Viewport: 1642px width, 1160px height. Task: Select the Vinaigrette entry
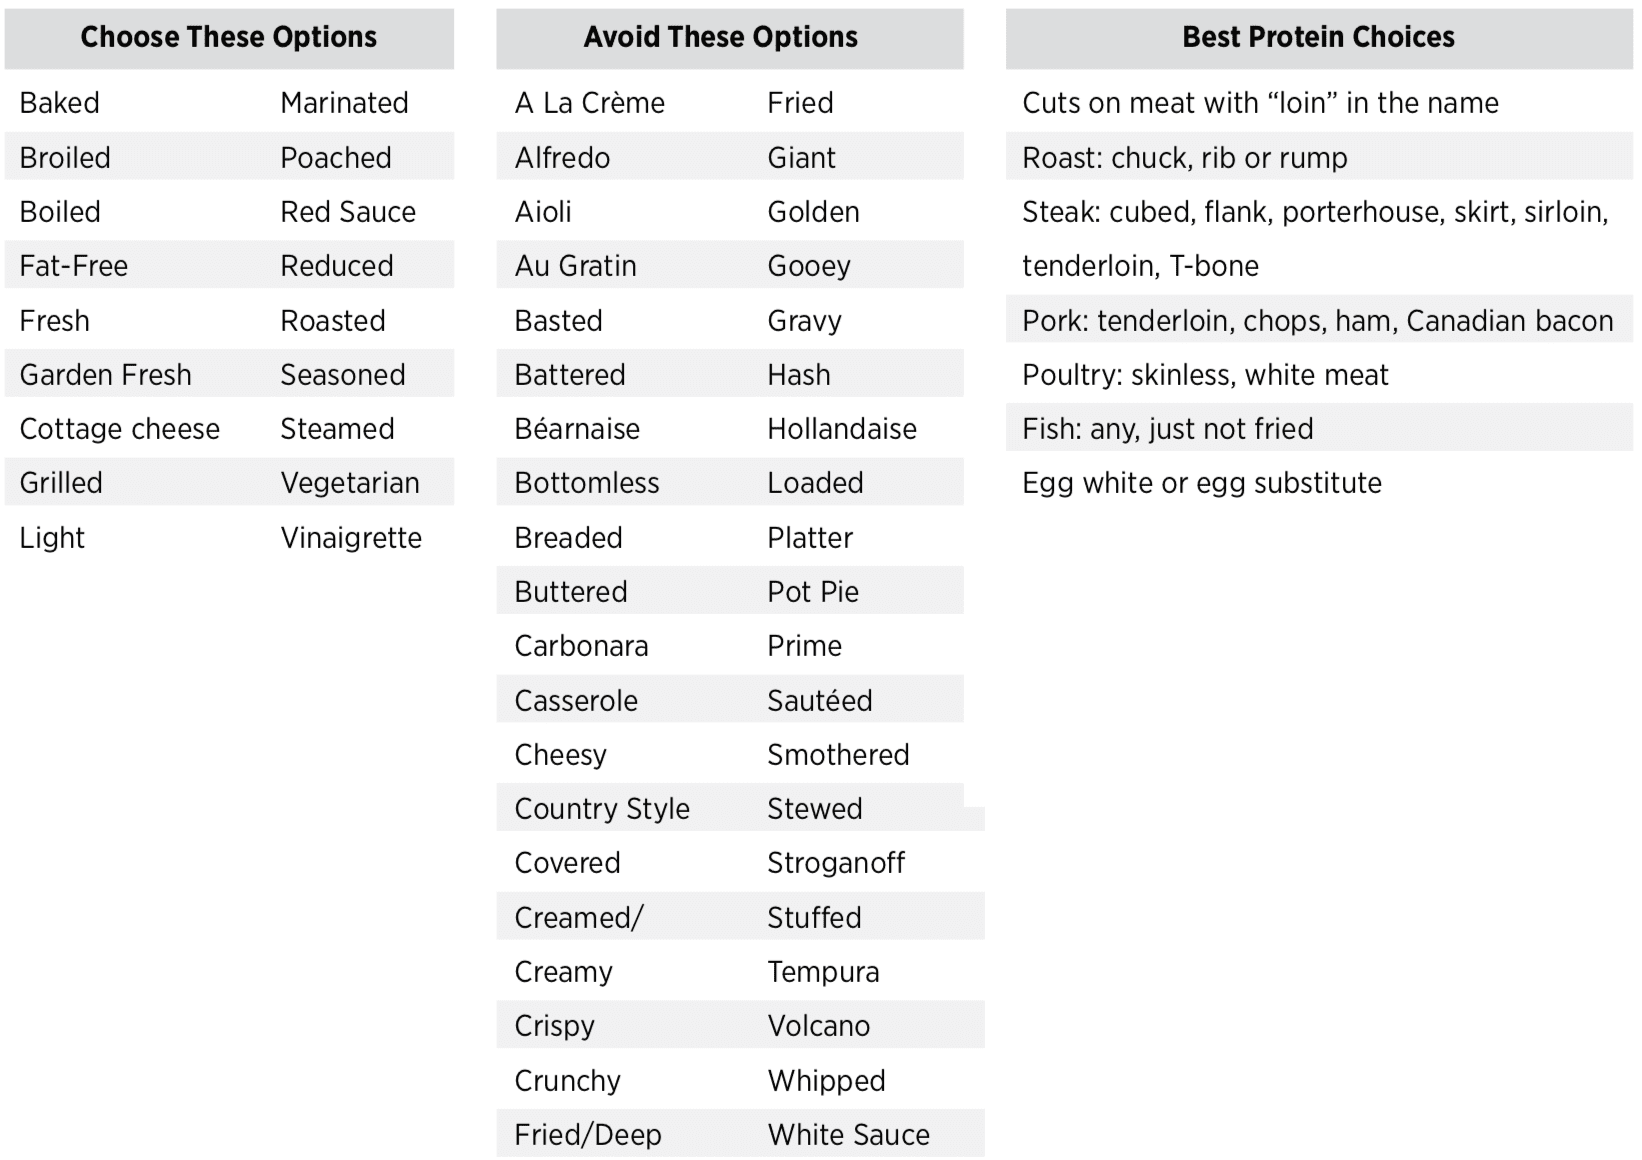tap(351, 538)
